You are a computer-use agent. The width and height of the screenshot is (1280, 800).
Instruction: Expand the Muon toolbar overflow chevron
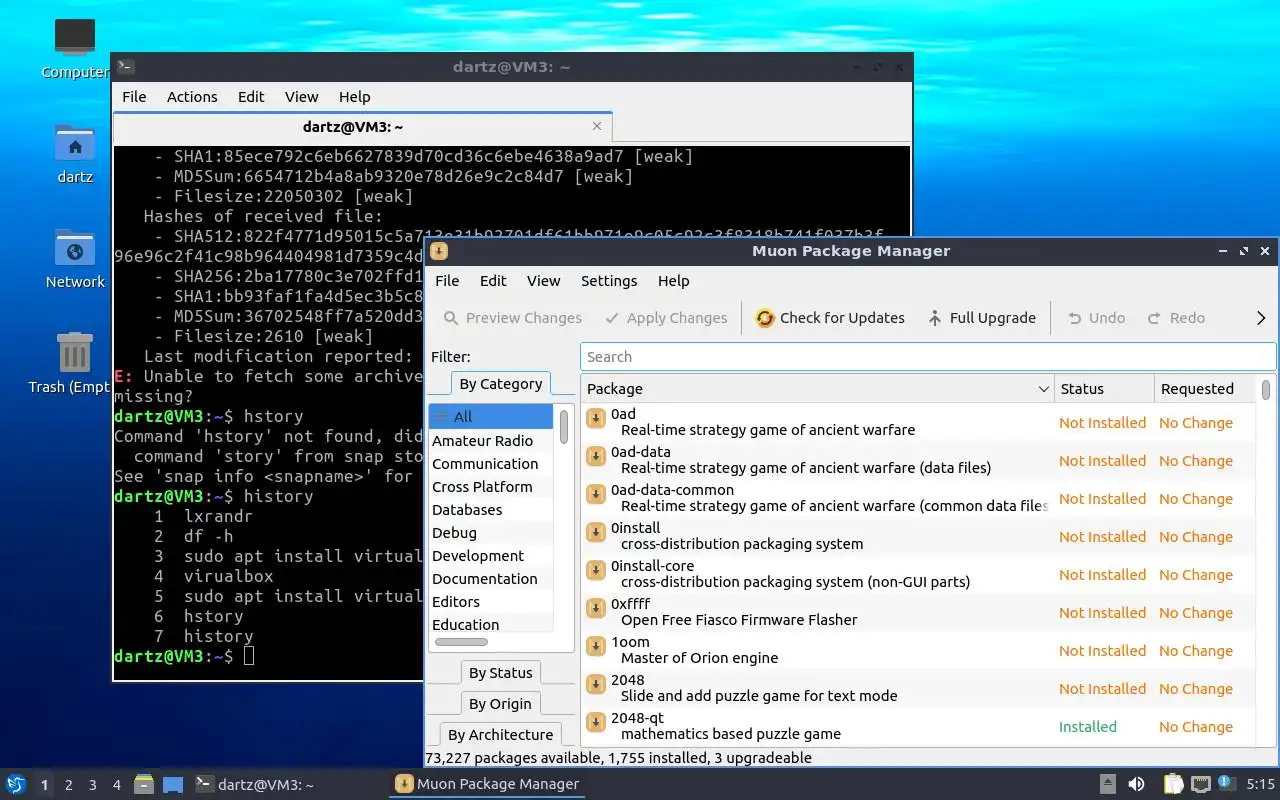[x=1260, y=318]
